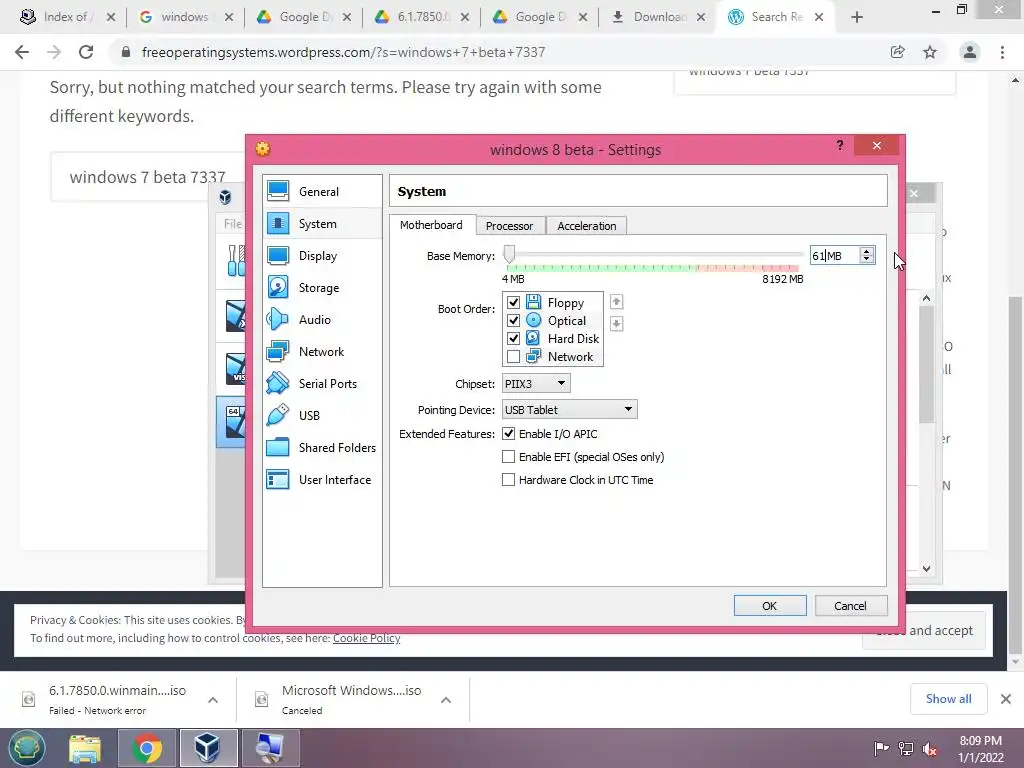The image size is (1024, 768).
Task: Open the Cookie Policy link
Action: (366, 638)
